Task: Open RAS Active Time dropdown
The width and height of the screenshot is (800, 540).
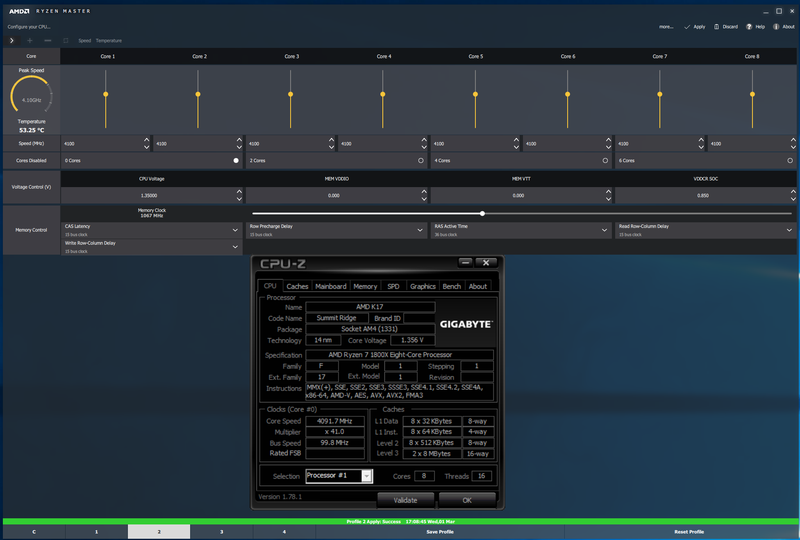Action: point(521,230)
